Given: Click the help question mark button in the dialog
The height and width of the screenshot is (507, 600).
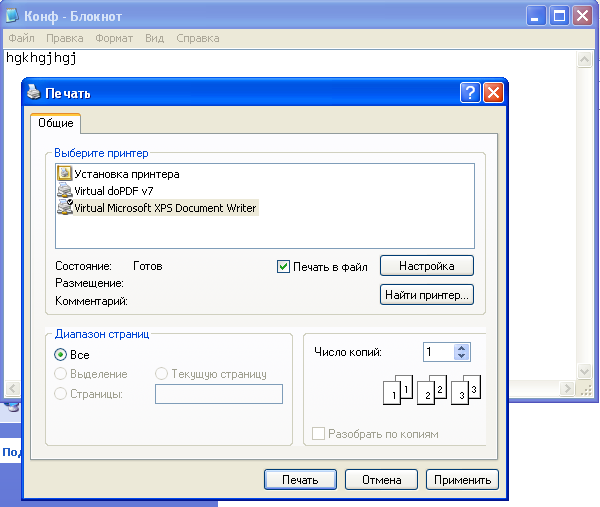Looking at the screenshot, I should point(470,93).
